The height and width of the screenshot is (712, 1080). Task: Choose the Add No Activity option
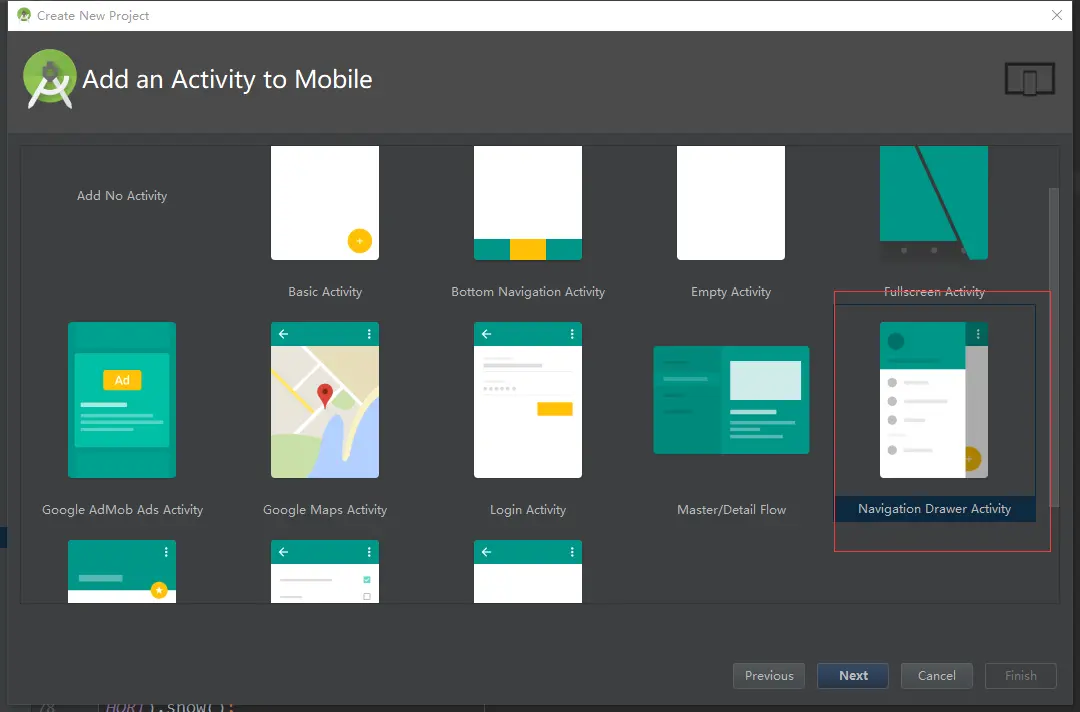coord(122,195)
